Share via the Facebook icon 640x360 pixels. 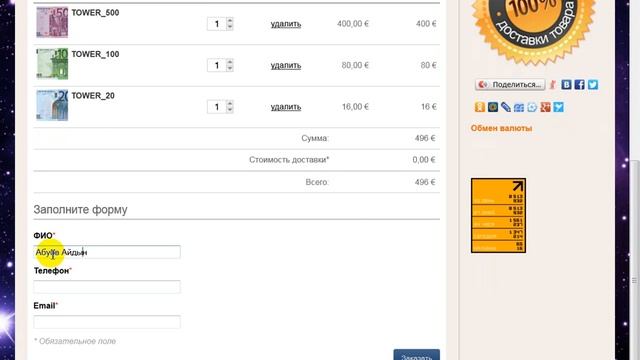pyautogui.click(x=579, y=84)
